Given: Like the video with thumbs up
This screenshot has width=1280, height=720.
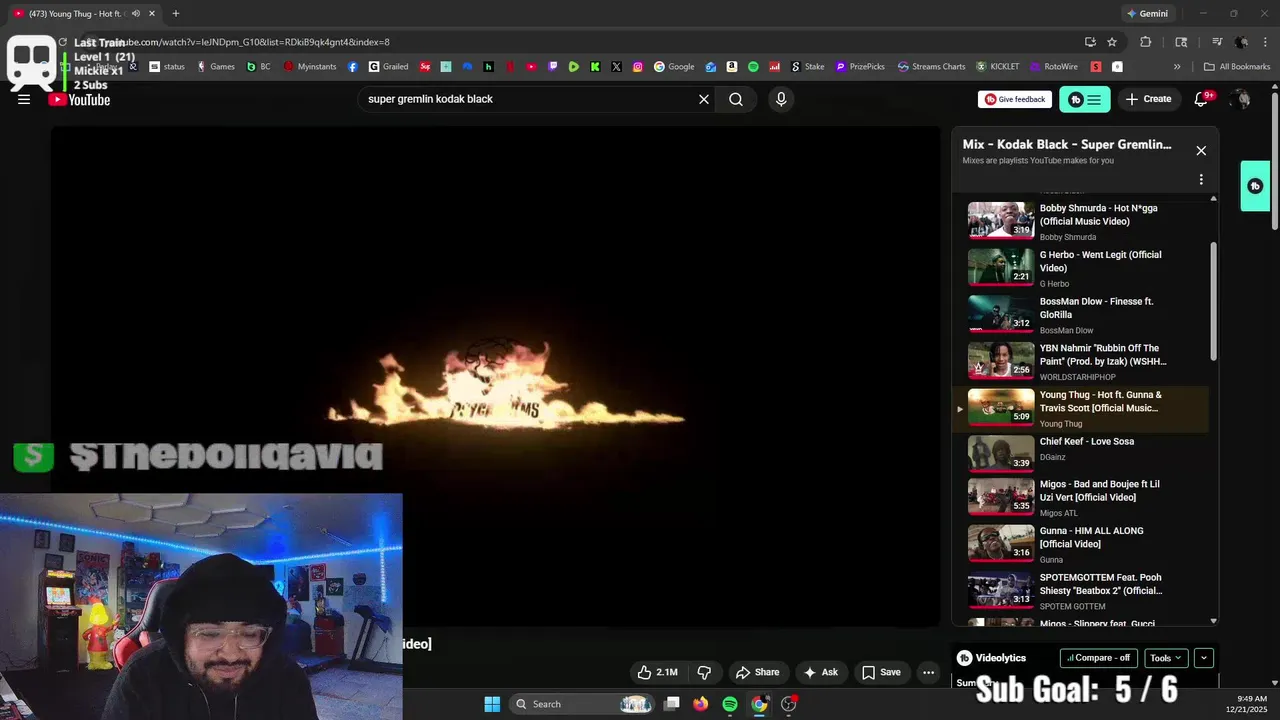Looking at the screenshot, I should pyautogui.click(x=657, y=672).
